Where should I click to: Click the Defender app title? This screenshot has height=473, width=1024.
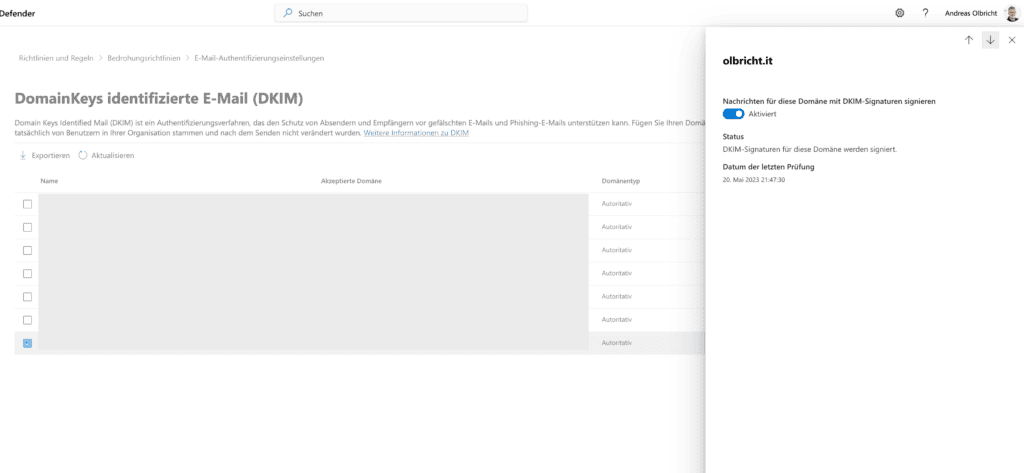coord(18,13)
